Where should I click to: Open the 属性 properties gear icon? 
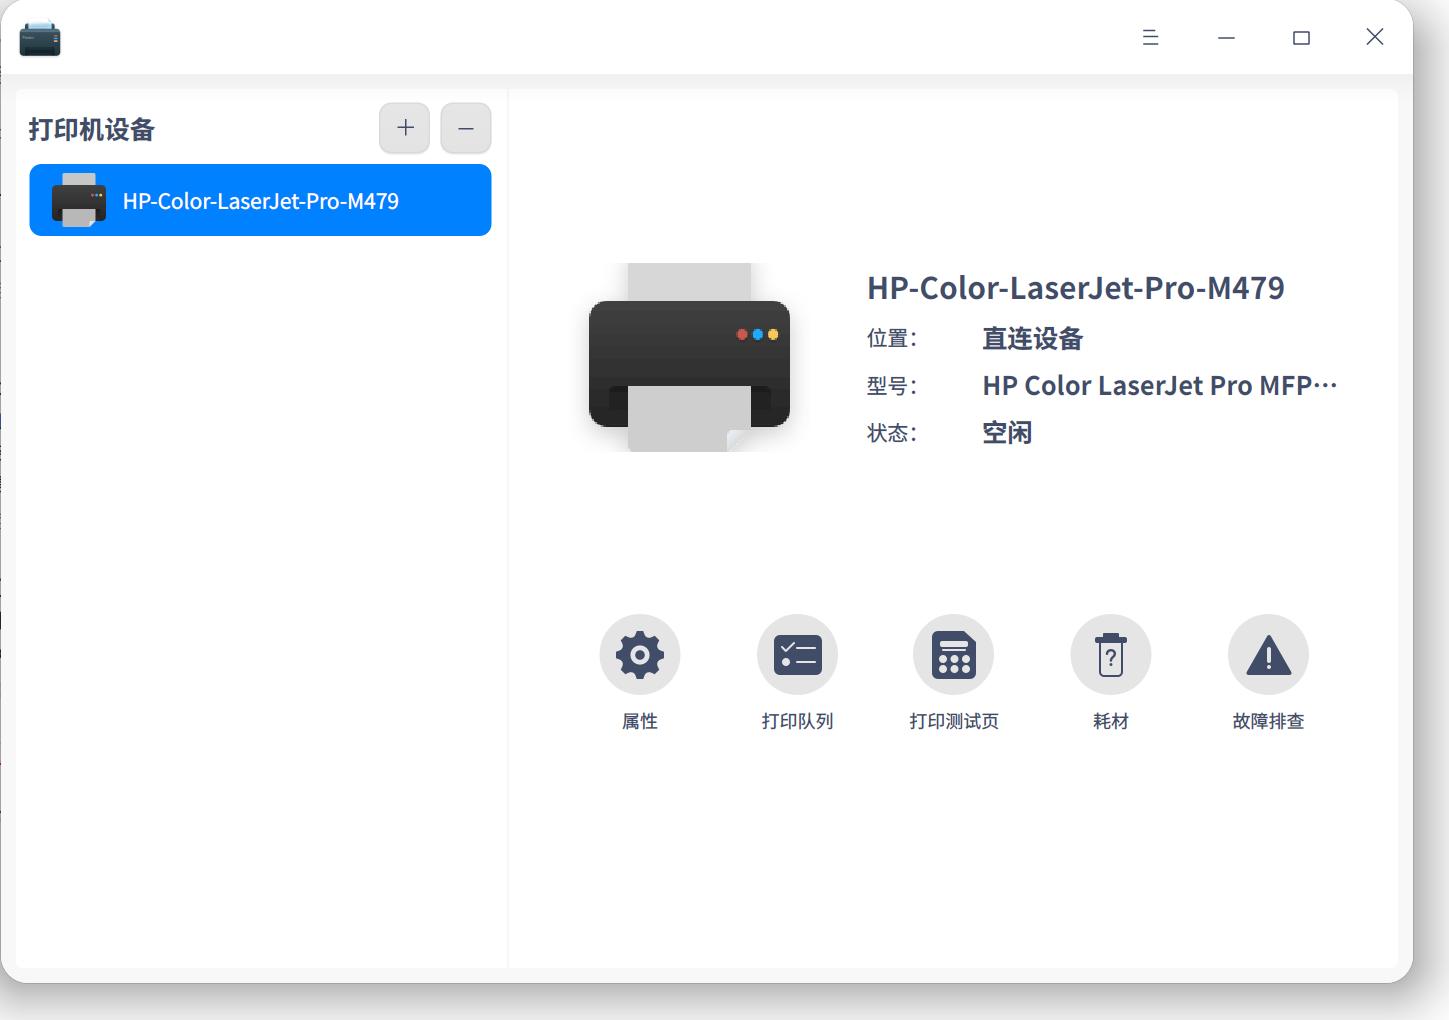click(x=640, y=655)
